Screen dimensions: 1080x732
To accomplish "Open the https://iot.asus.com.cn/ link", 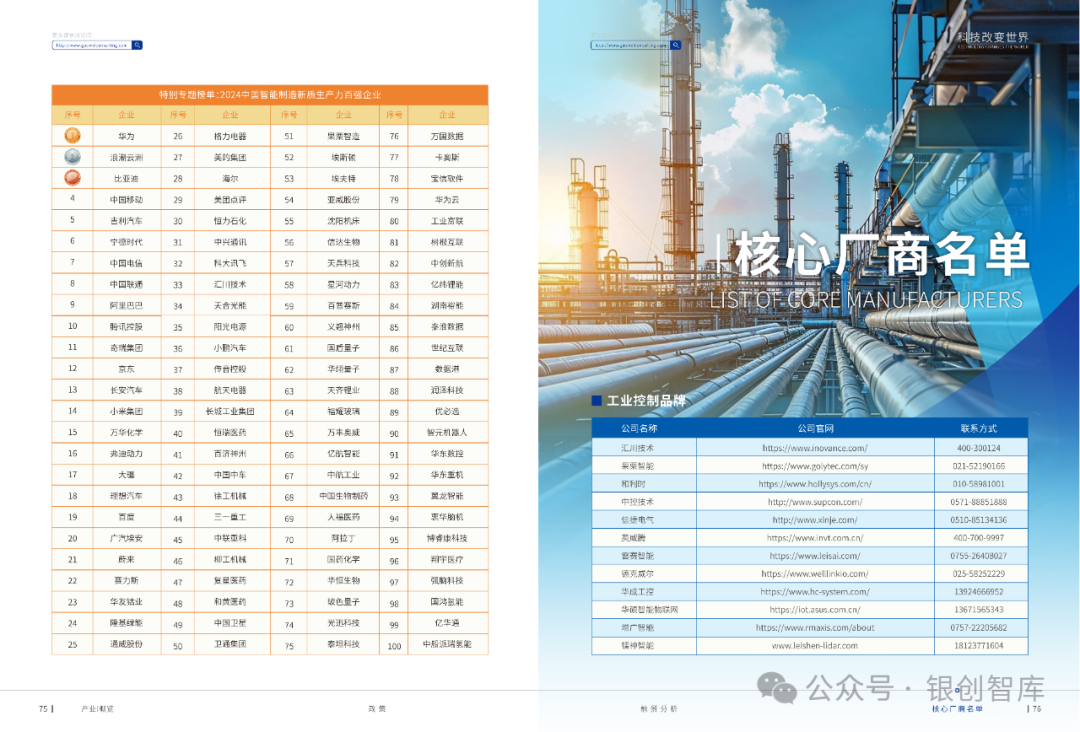I will tap(815, 609).
